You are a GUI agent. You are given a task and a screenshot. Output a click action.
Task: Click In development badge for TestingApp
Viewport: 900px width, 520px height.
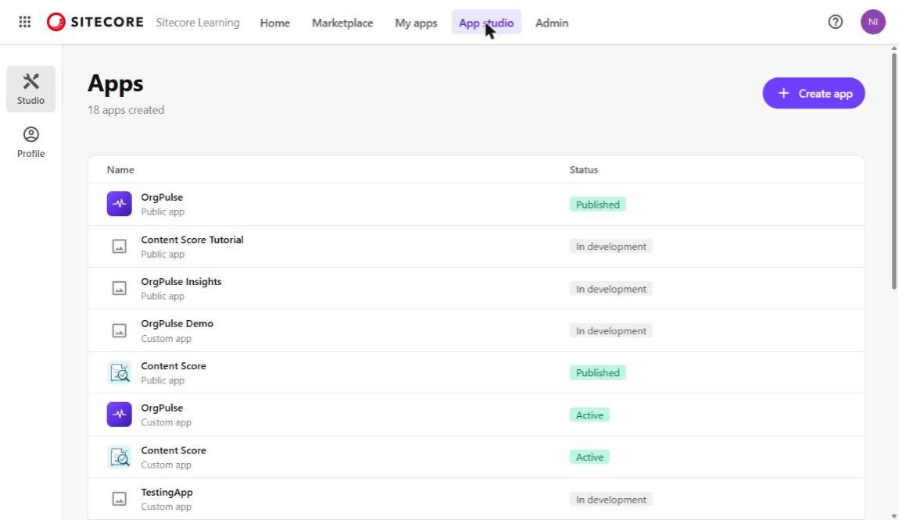[611, 499]
